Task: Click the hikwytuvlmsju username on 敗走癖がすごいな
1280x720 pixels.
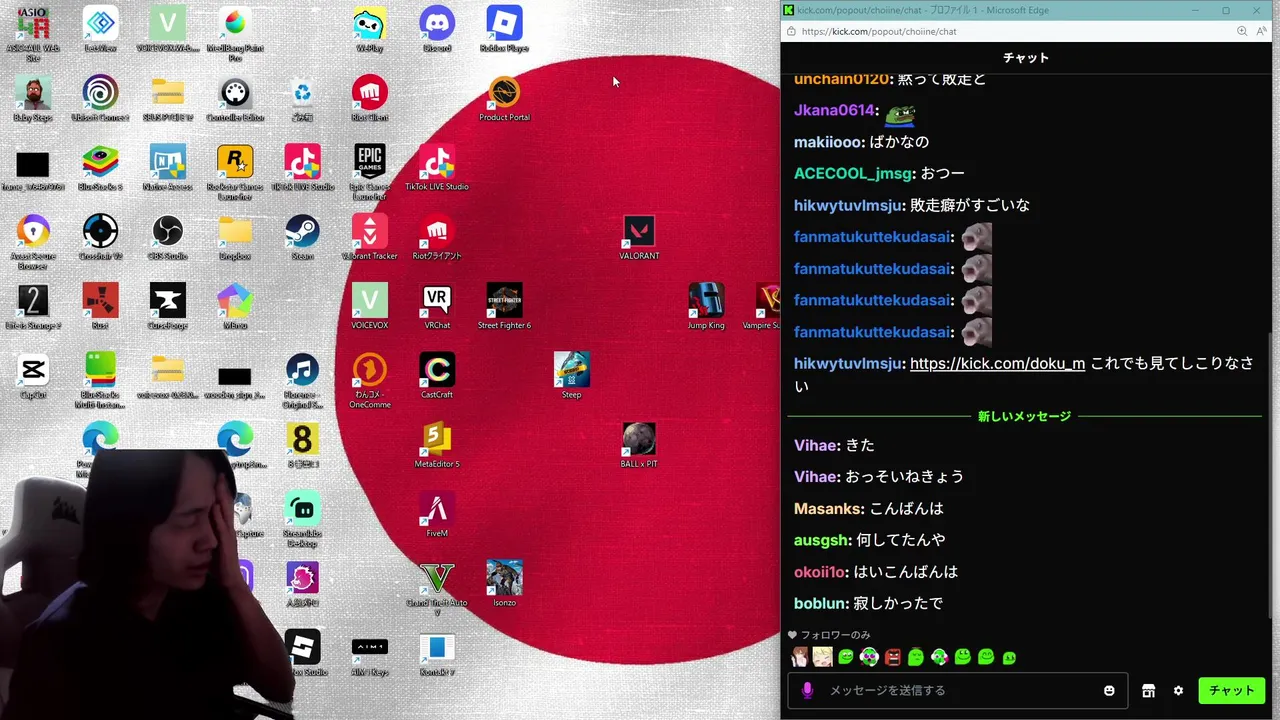Action: (x=848, y=205)
